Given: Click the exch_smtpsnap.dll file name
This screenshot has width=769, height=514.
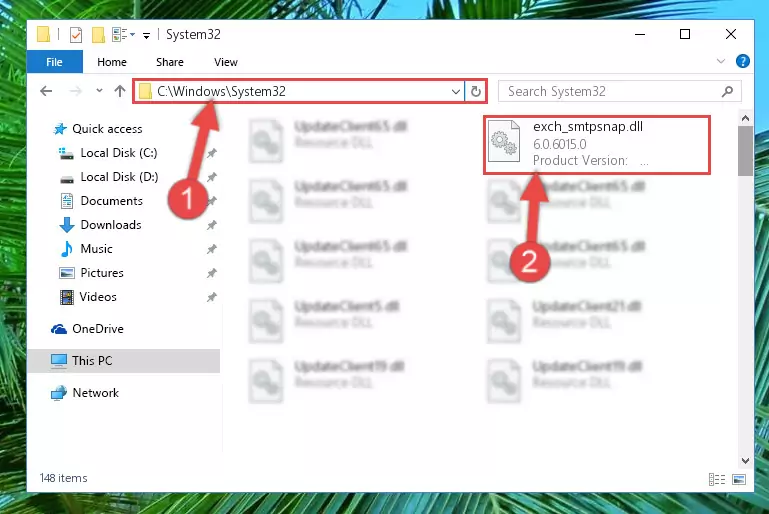Looking at the screenshot, I should pos(588,127).
